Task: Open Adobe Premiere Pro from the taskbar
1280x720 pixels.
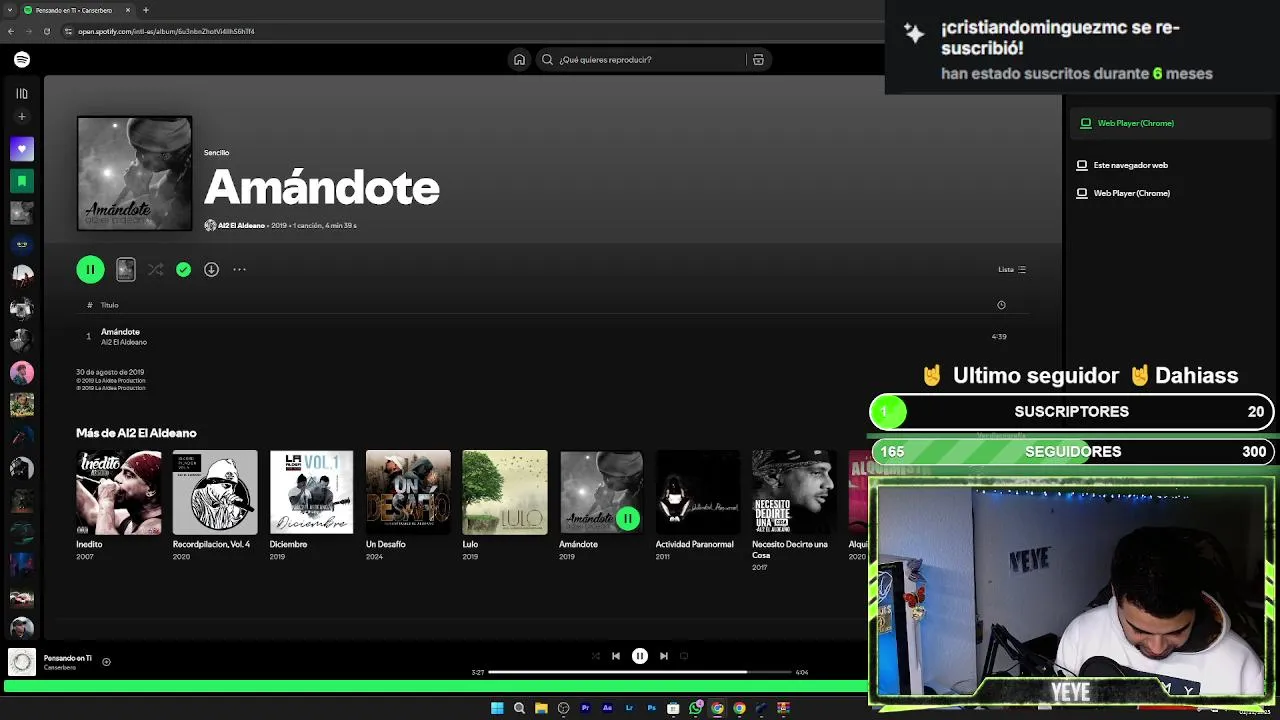Action: click(585, 708)
